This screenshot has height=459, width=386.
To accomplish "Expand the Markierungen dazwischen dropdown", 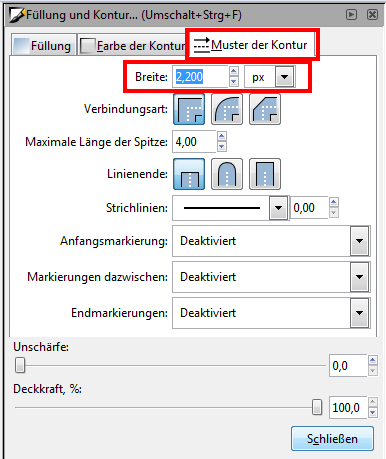I will tap(359, 277).
